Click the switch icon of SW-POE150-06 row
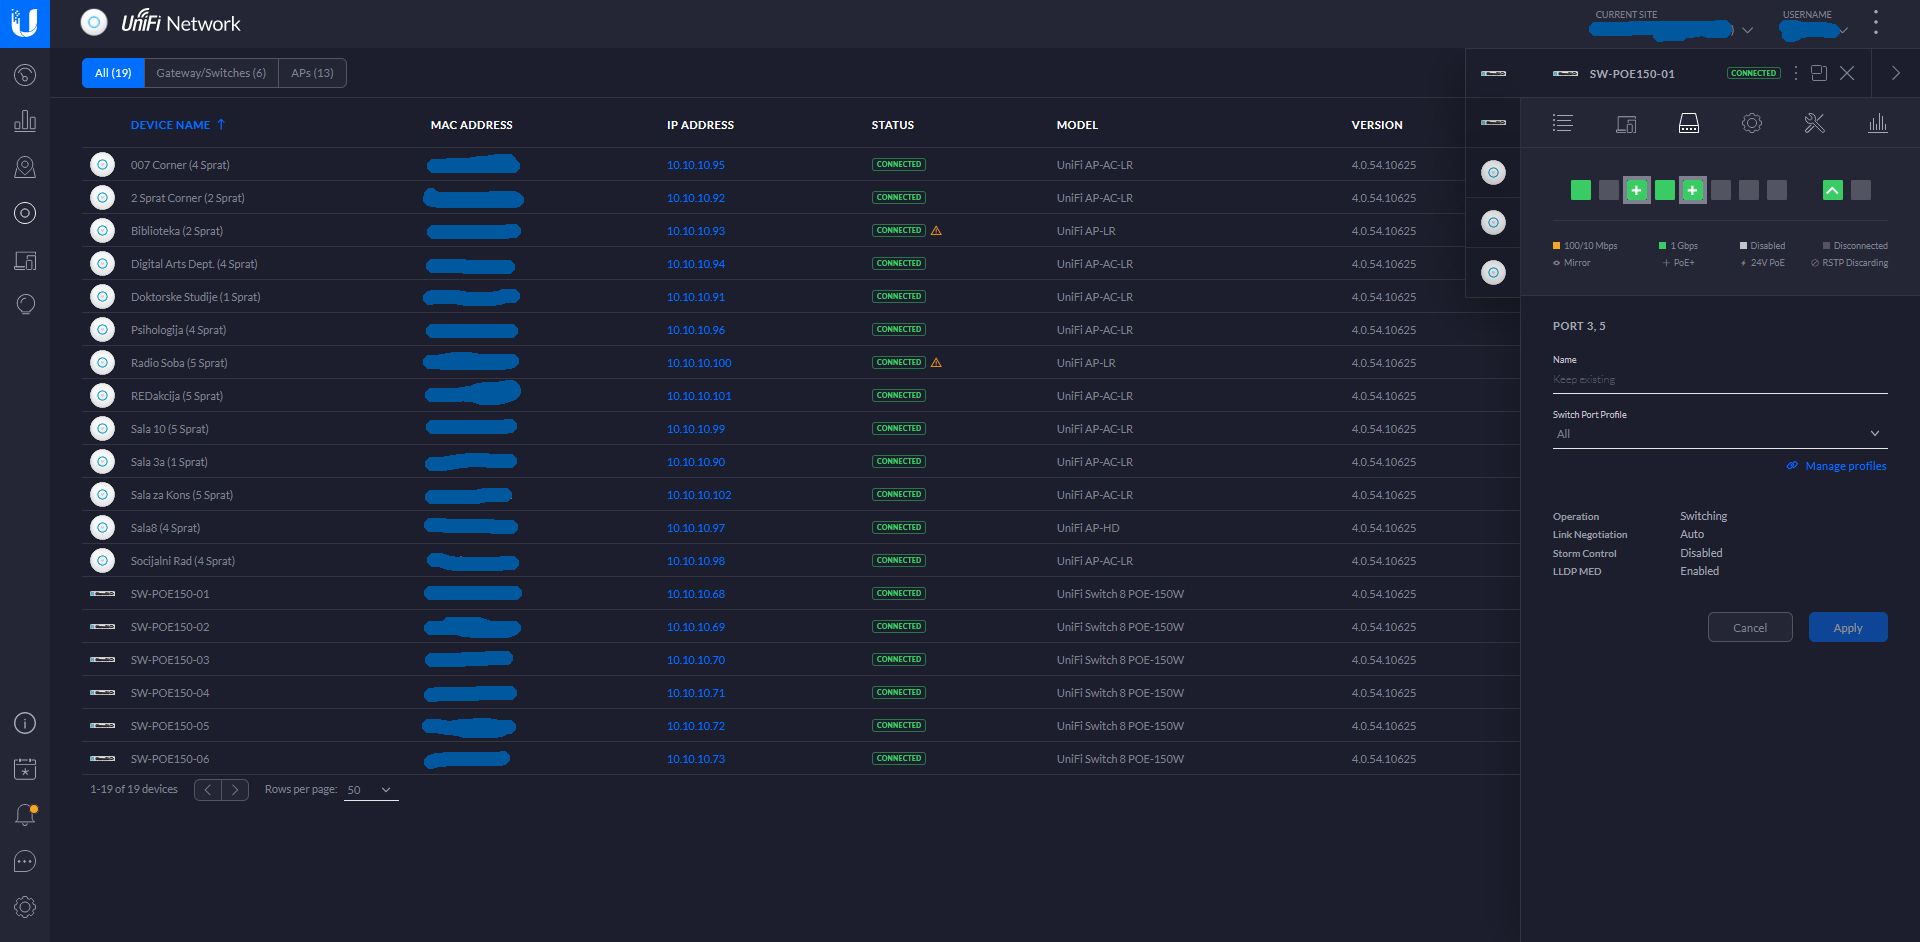1920x942 pixels. tap(102, 758)
